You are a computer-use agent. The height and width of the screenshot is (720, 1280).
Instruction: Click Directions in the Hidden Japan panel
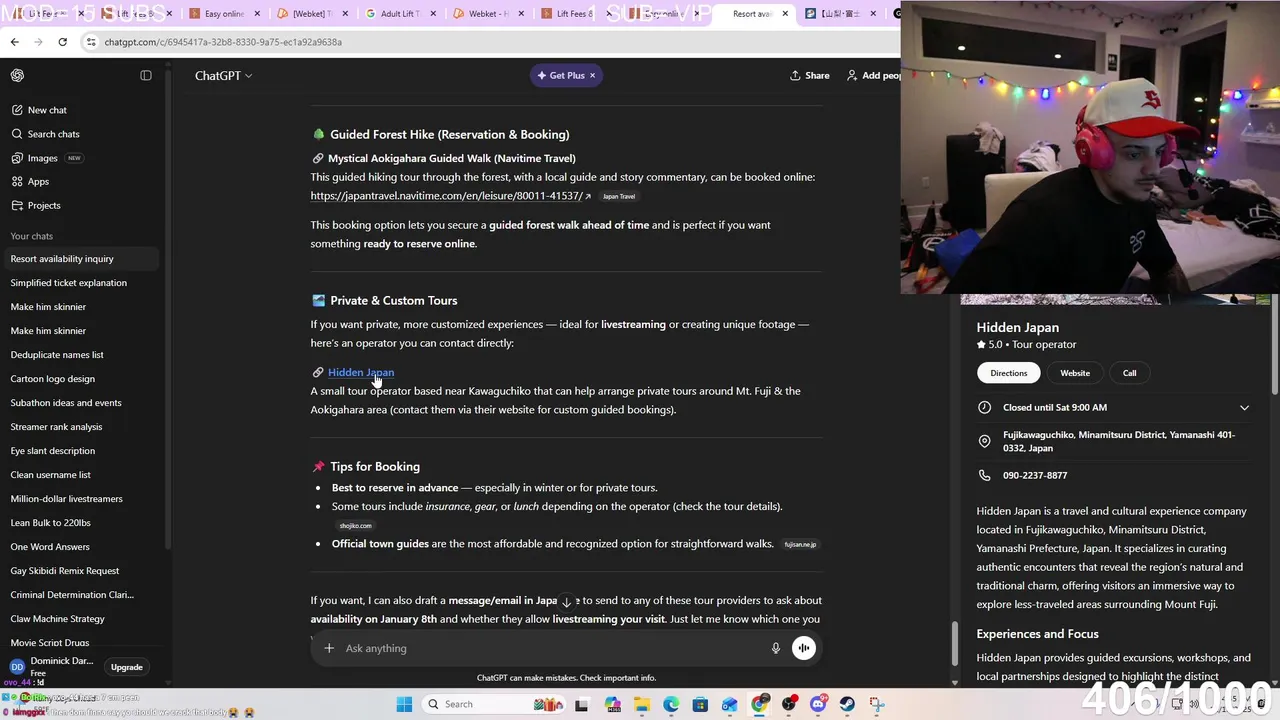coord(1008,373)
